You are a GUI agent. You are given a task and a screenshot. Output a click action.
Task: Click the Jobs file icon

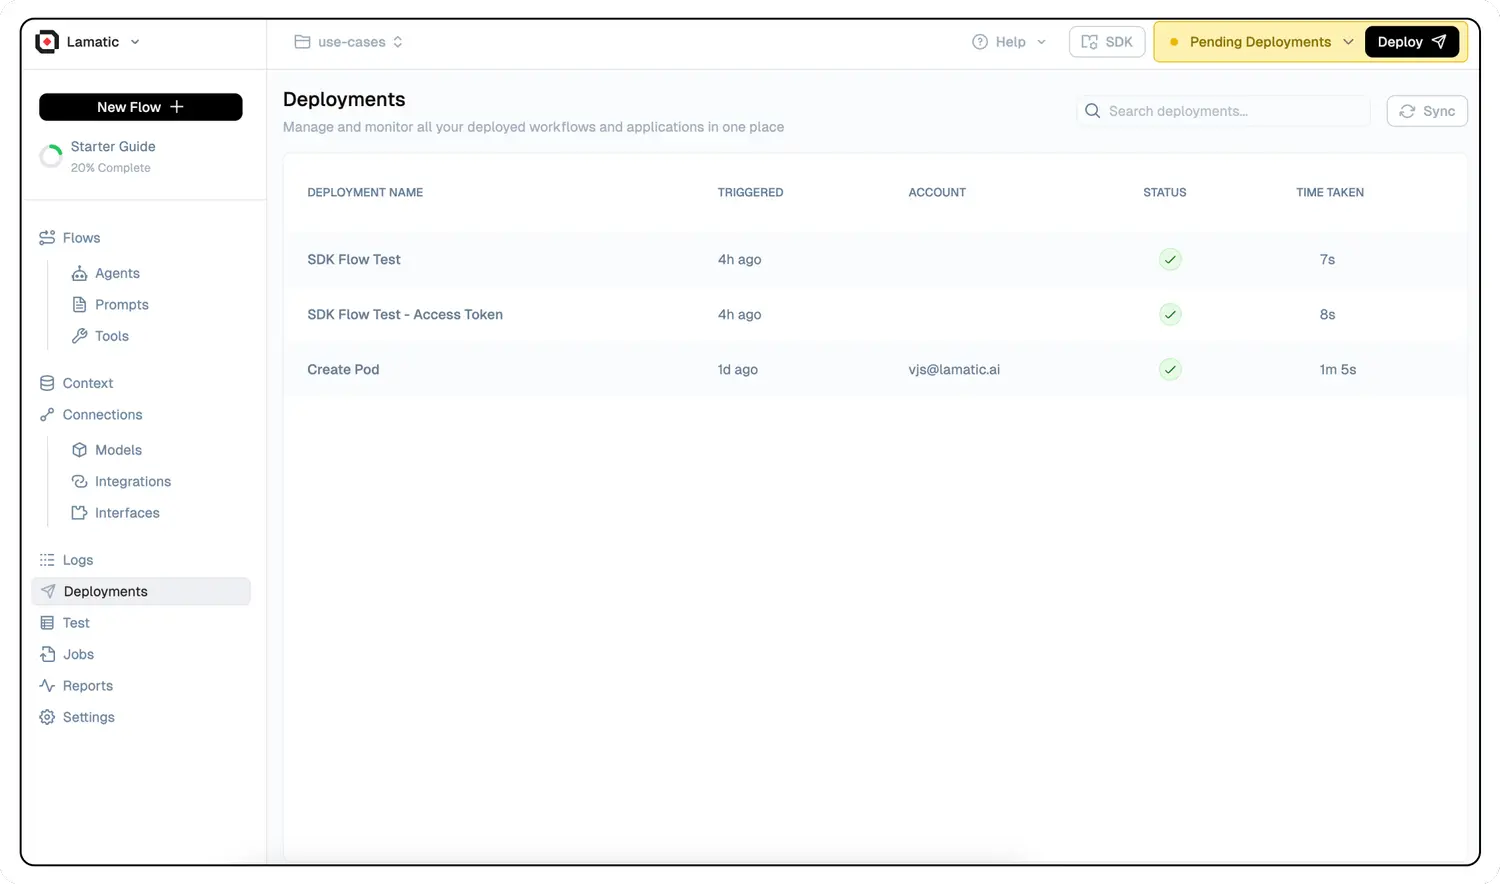pos(47,654)
